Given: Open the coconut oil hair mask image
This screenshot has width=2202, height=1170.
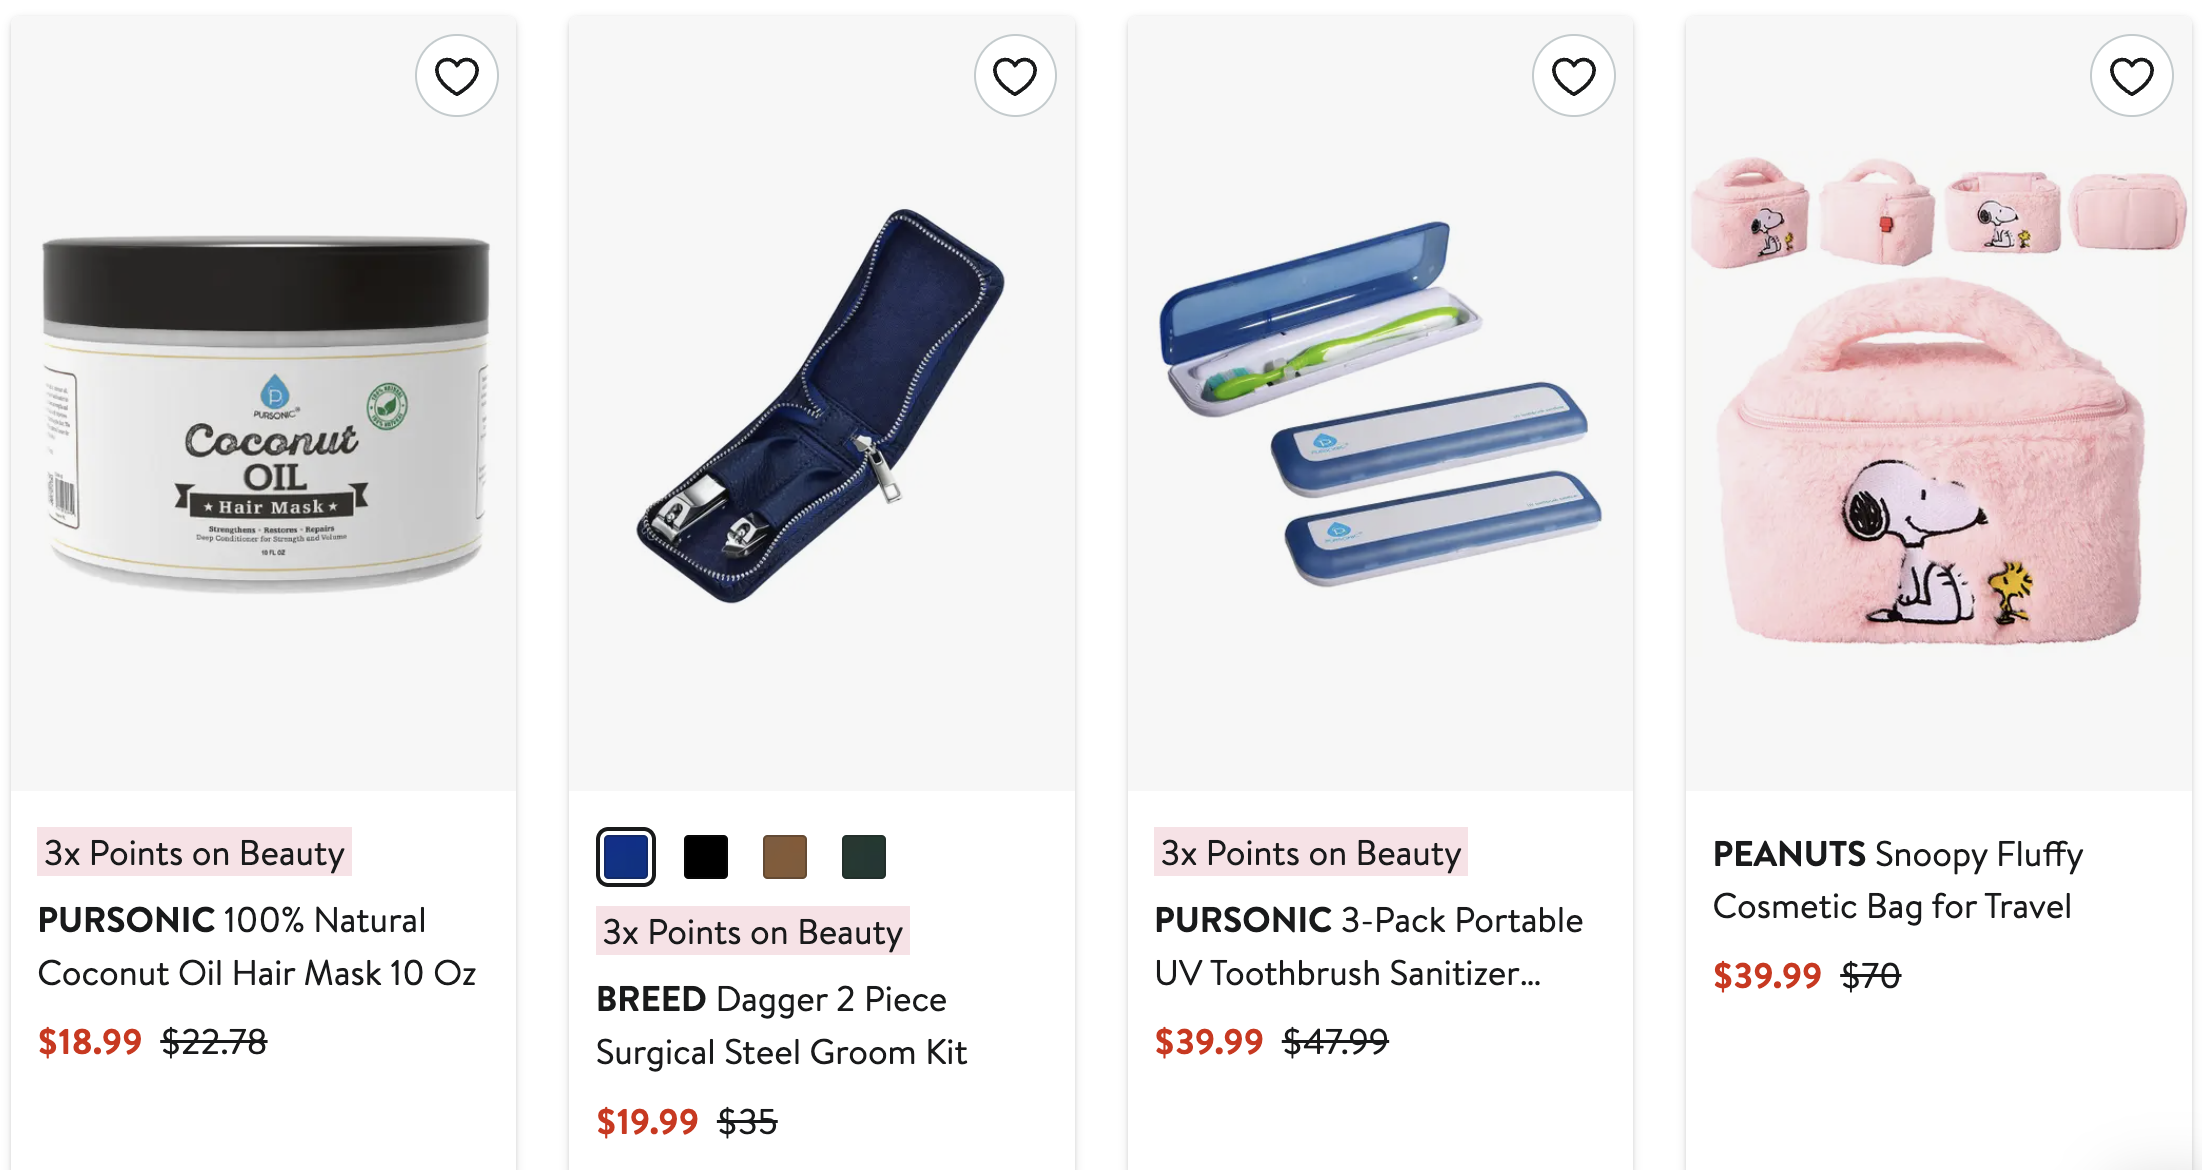Looking at the screenshot, I should click(265, 410).
